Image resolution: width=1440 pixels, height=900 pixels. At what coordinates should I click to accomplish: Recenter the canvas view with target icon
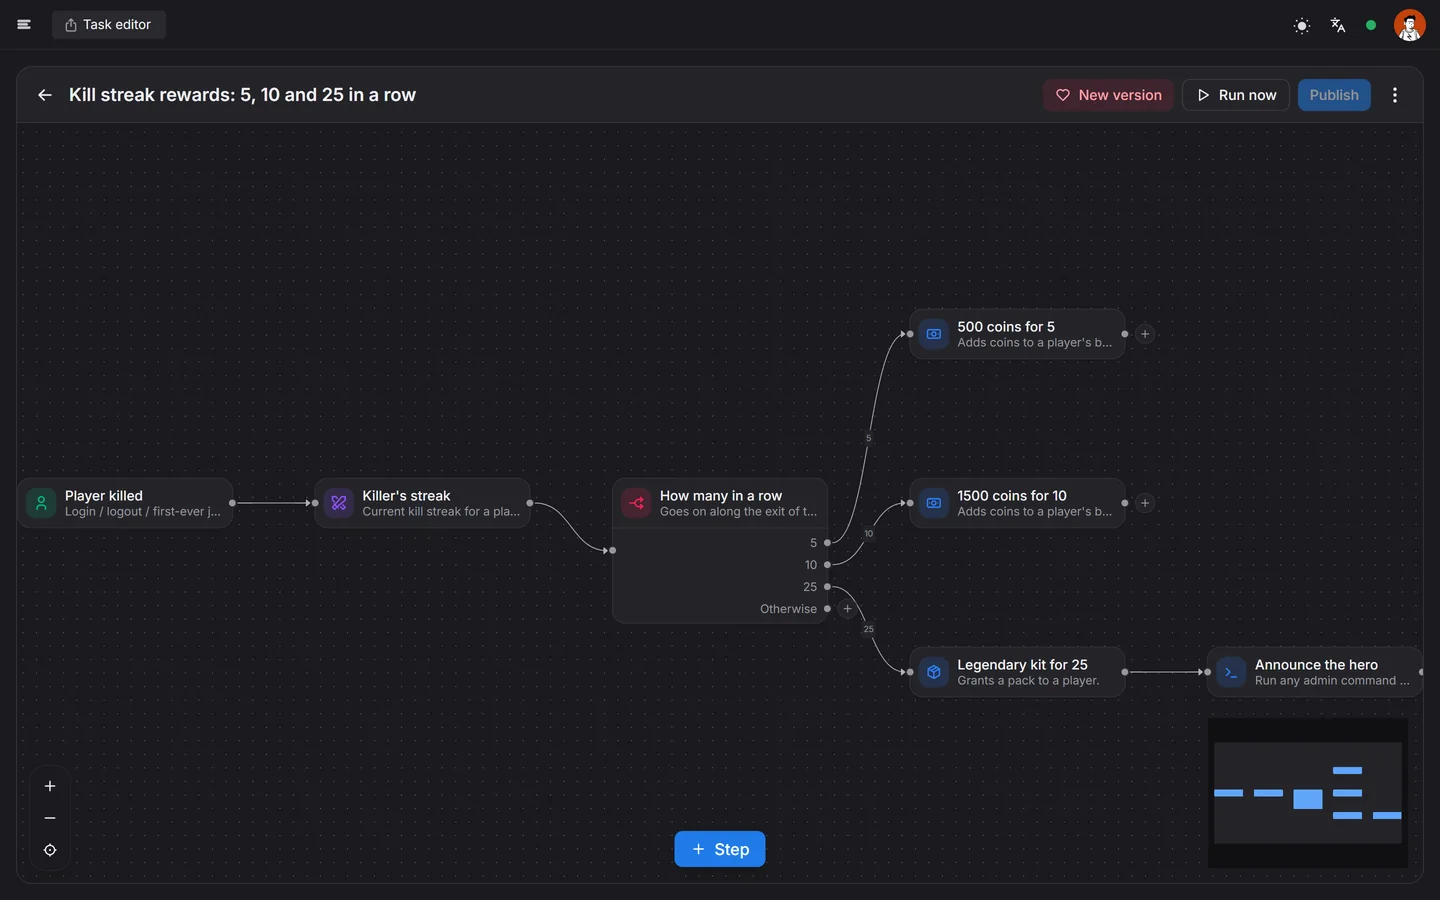point(50,850)
